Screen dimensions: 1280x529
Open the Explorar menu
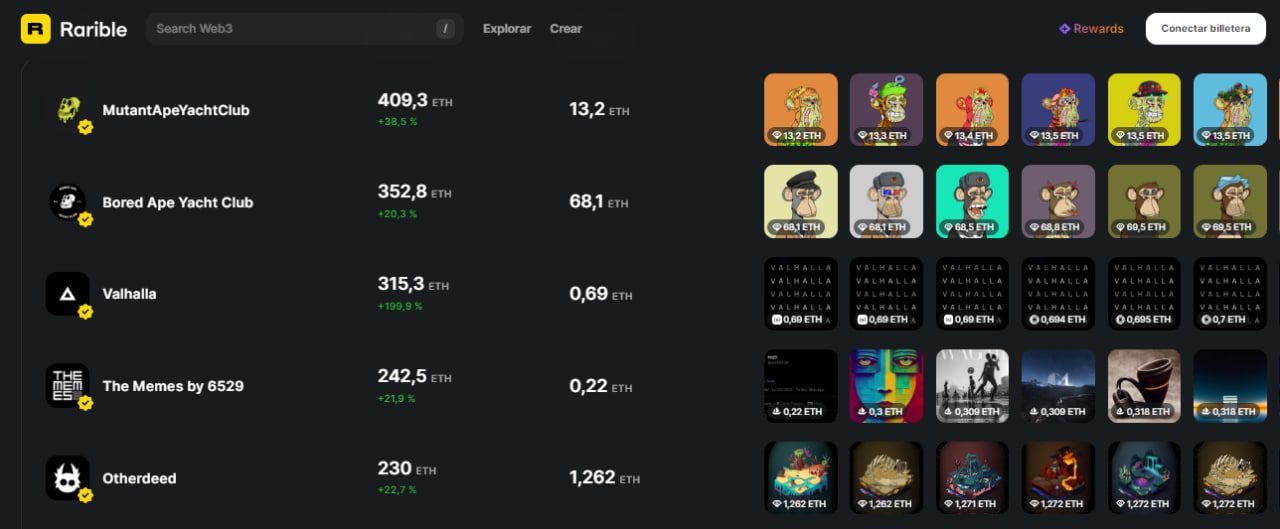tap(507, 29)
